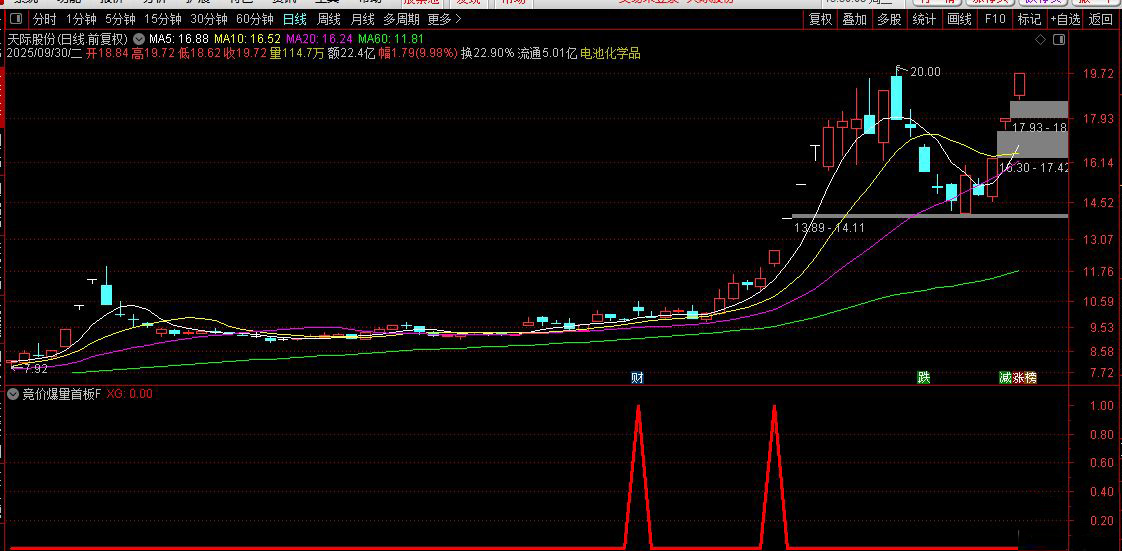Click the 返回 back button
Image resolution: width=1122 pixels, height=551 pixels.
[x=1101, y=19]
